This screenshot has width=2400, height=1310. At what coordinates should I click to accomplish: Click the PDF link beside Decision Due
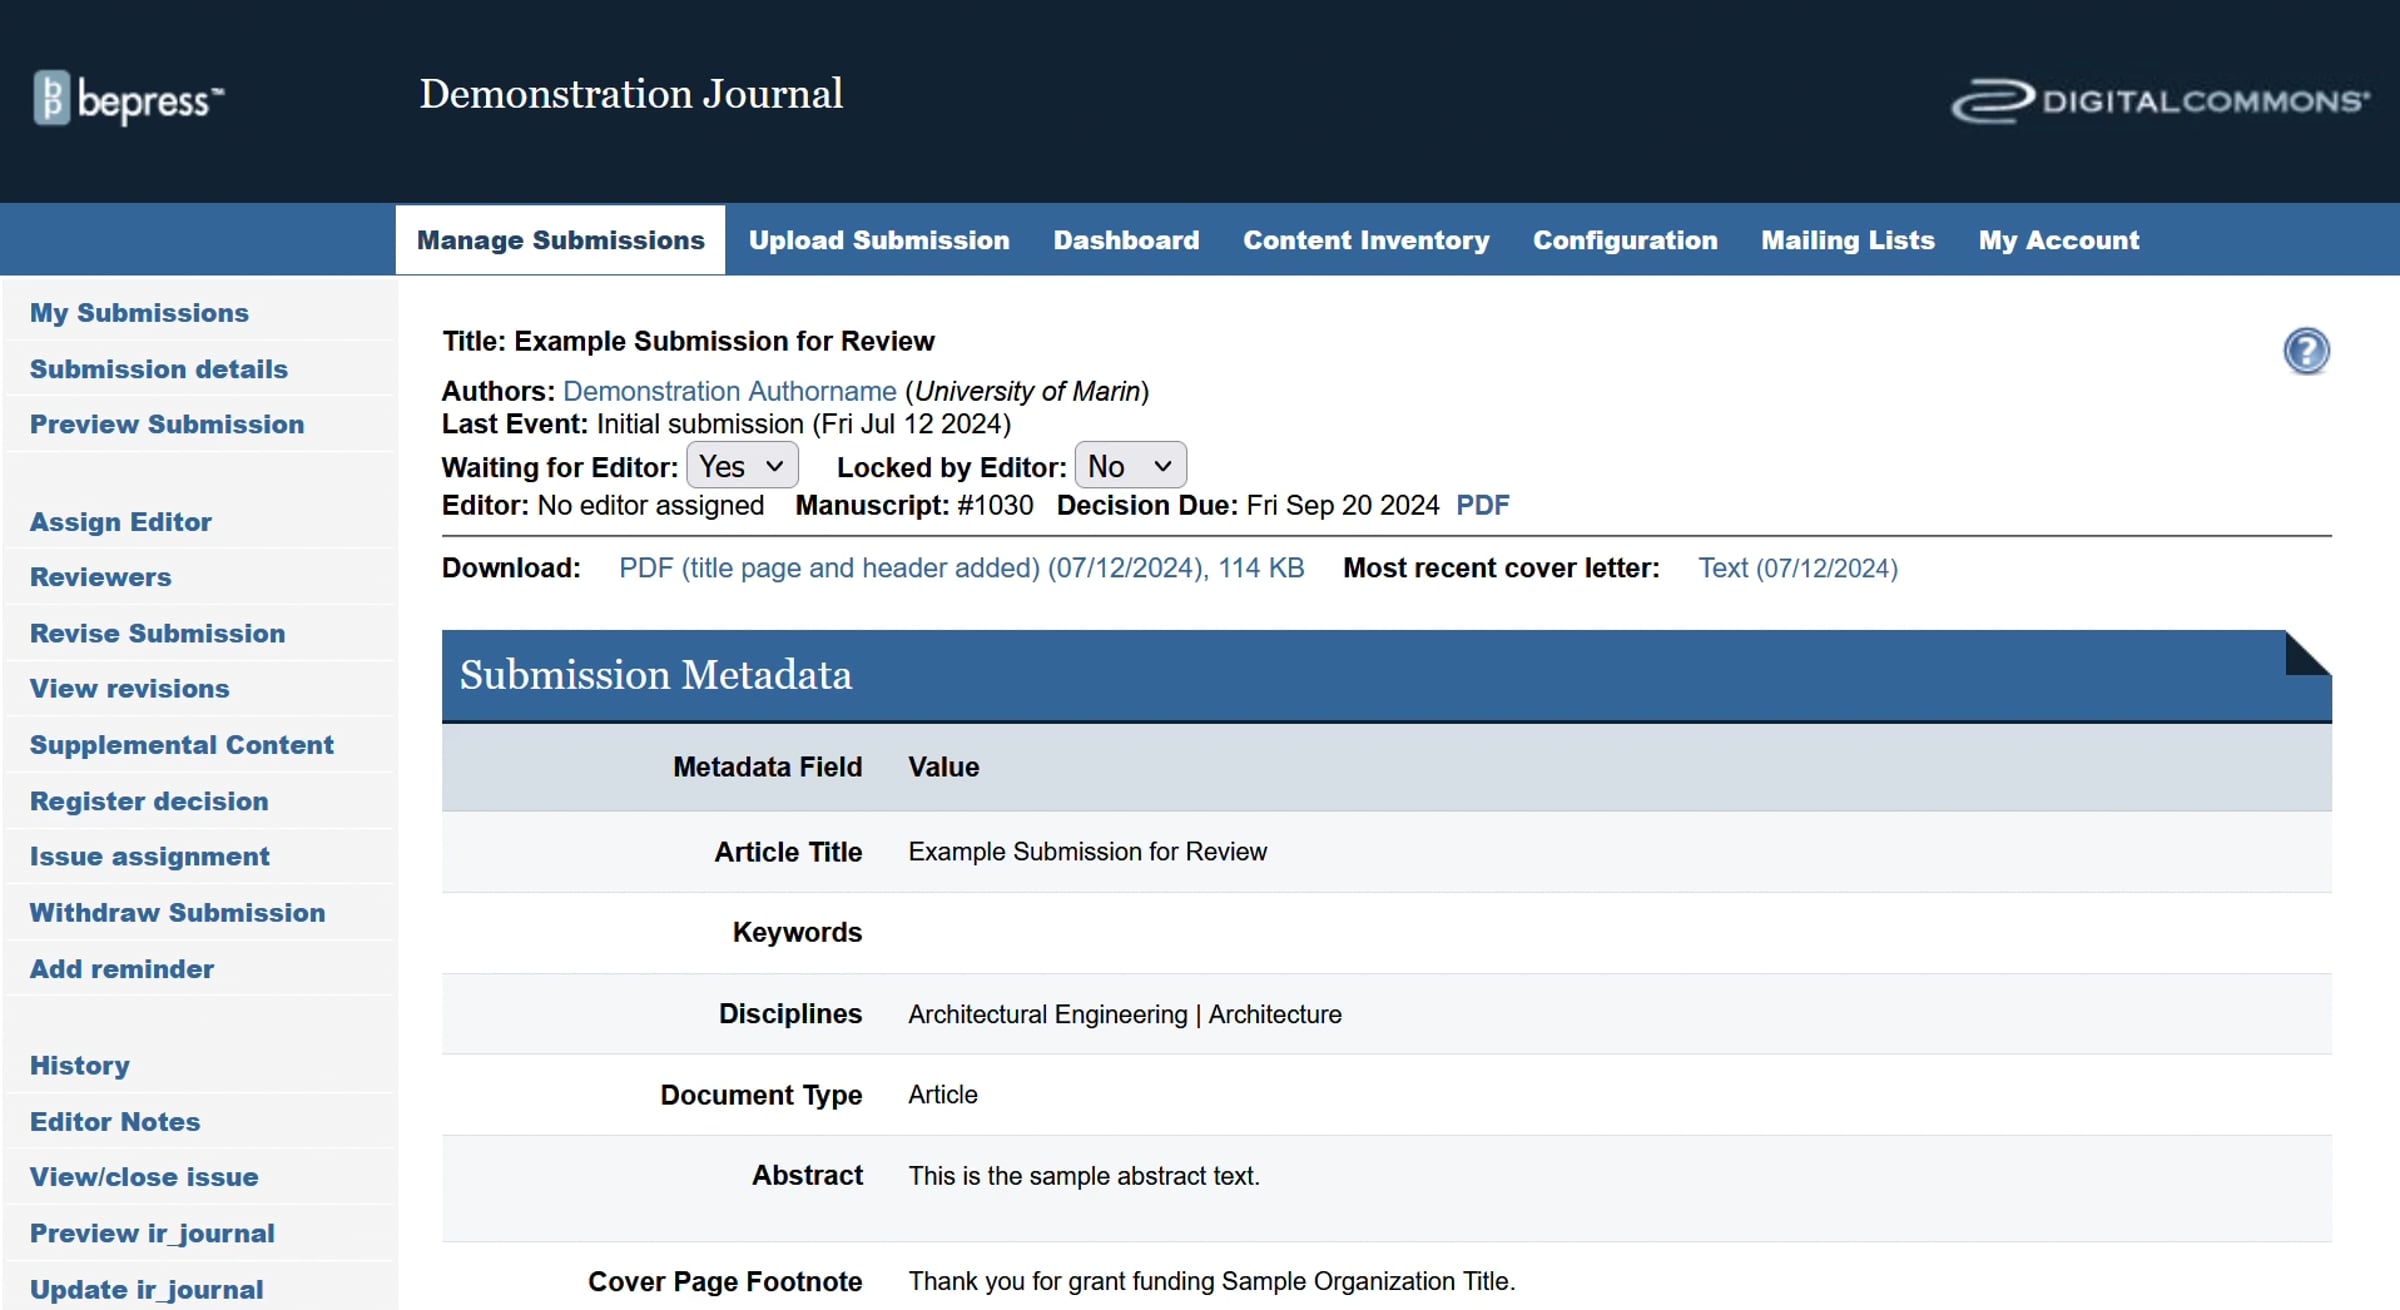click(x=1483, y=505)
